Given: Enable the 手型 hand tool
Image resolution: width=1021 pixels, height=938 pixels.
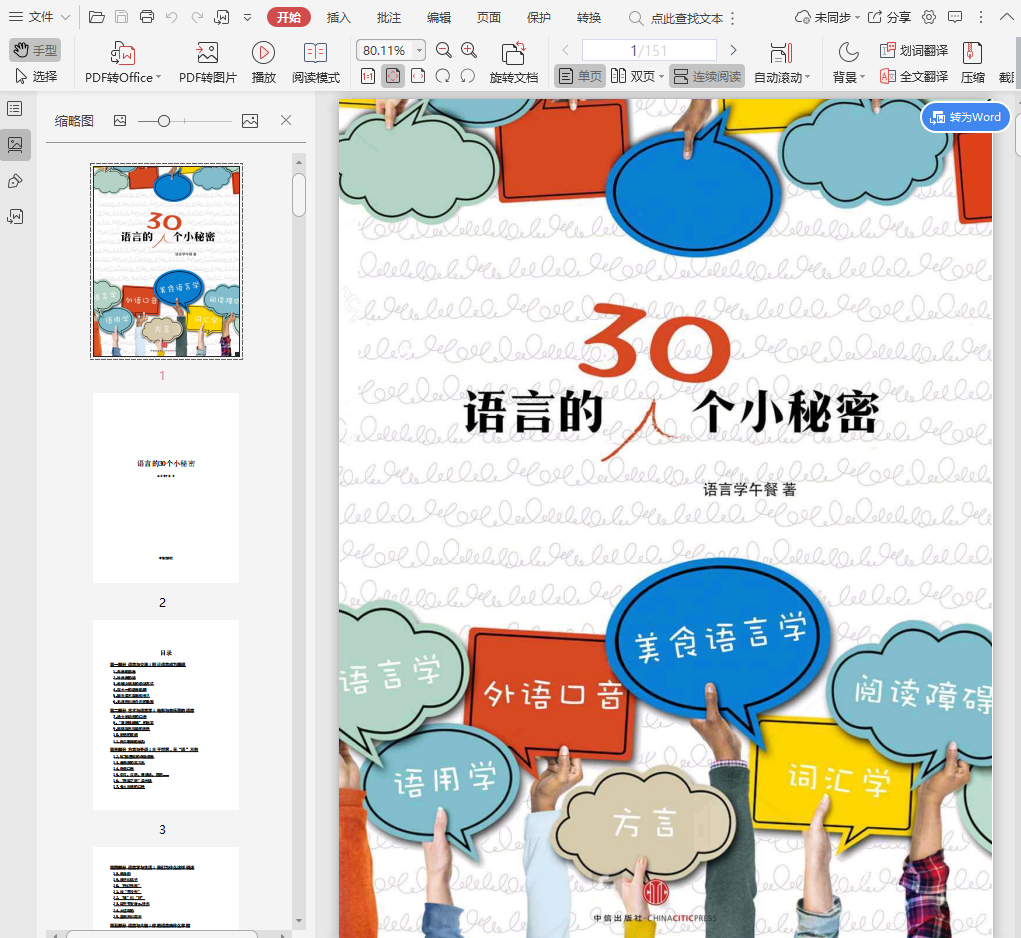Looking at the screenshot, I should (35, 50).
